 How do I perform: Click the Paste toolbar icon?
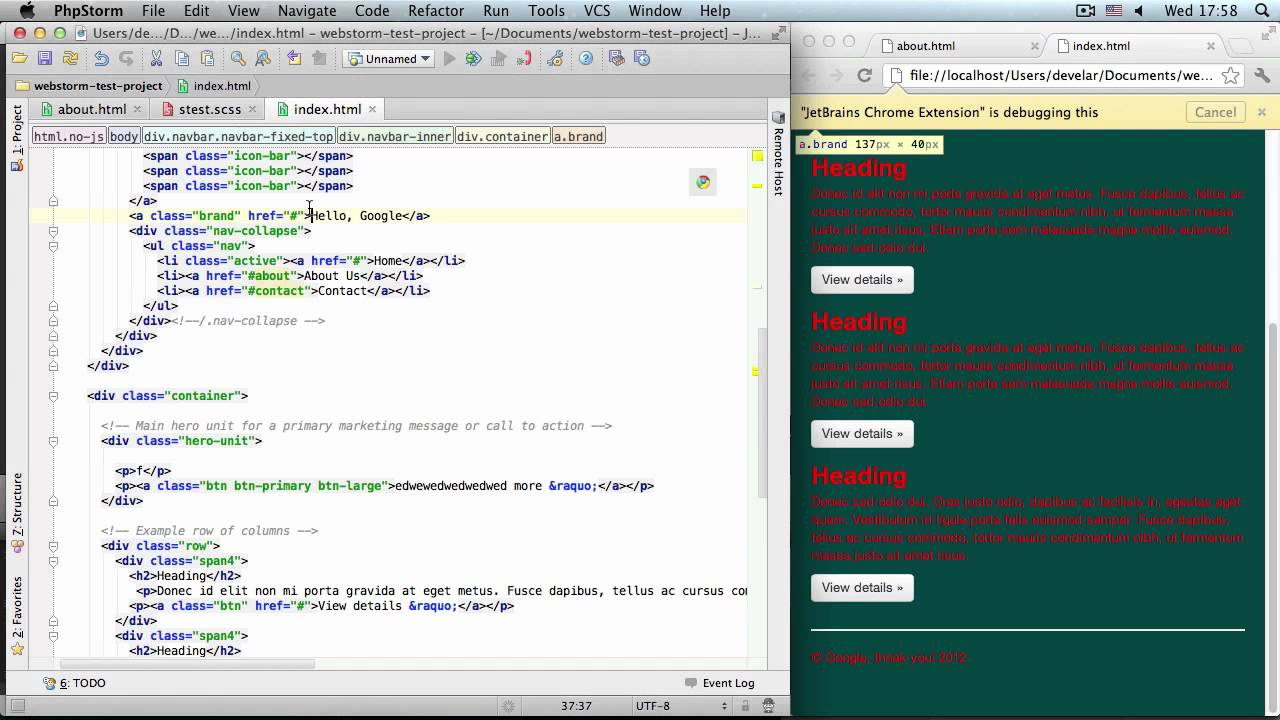(207, 59)
